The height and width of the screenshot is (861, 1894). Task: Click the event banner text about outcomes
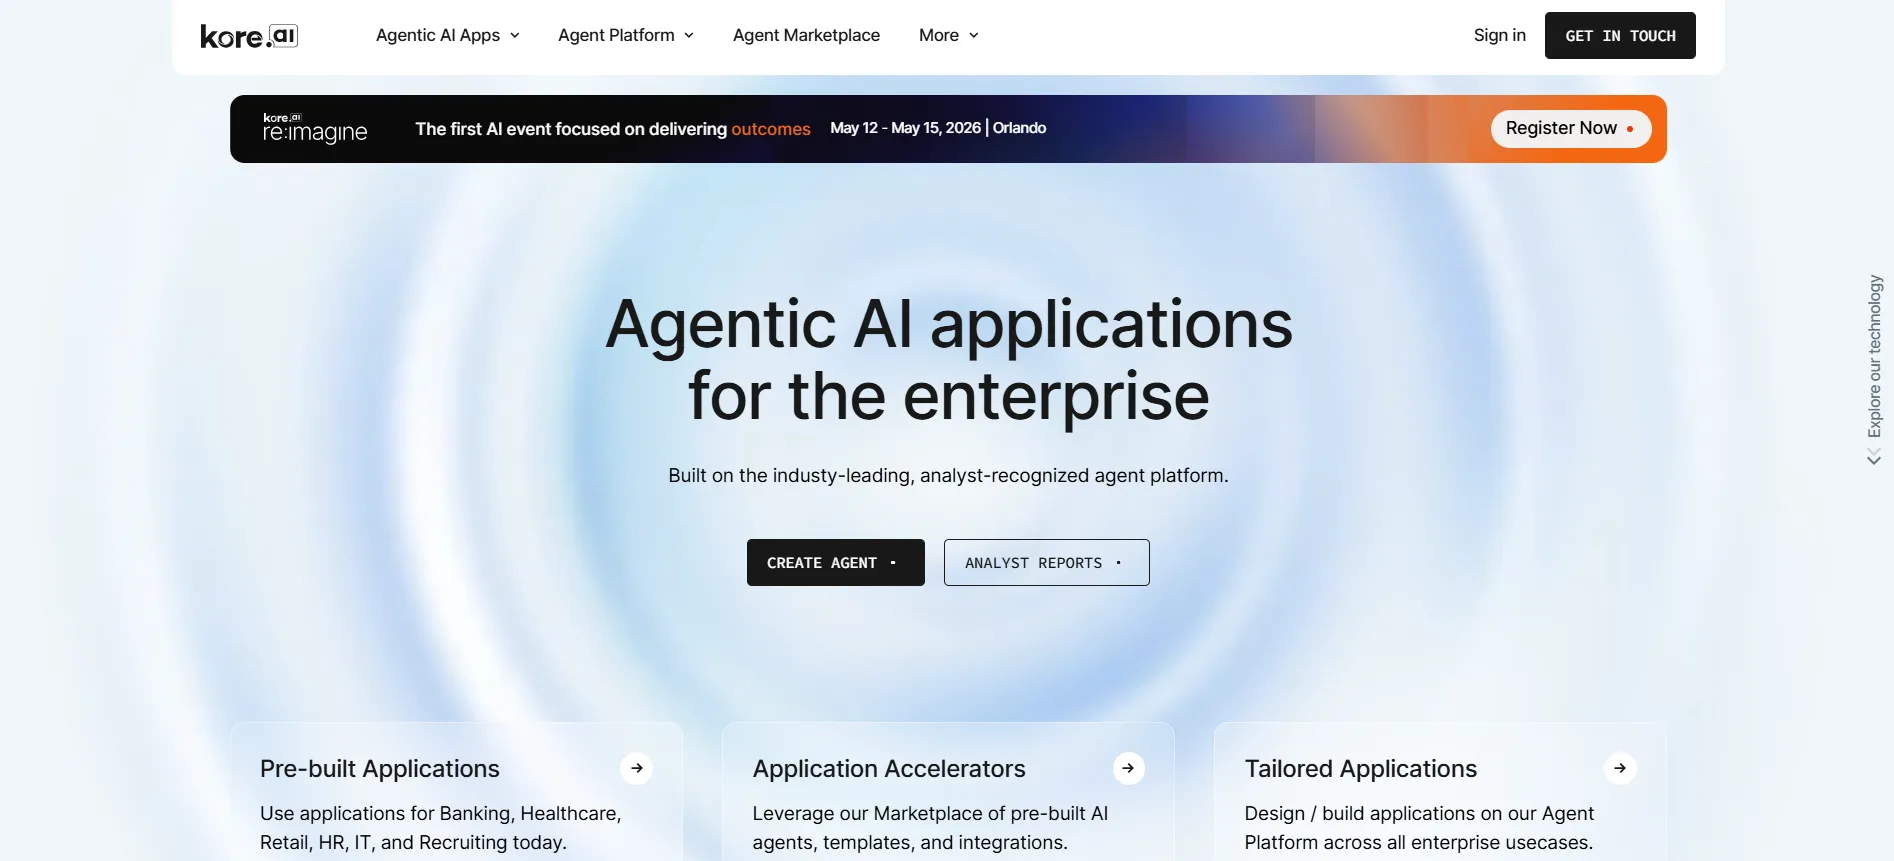coord(613,129)
